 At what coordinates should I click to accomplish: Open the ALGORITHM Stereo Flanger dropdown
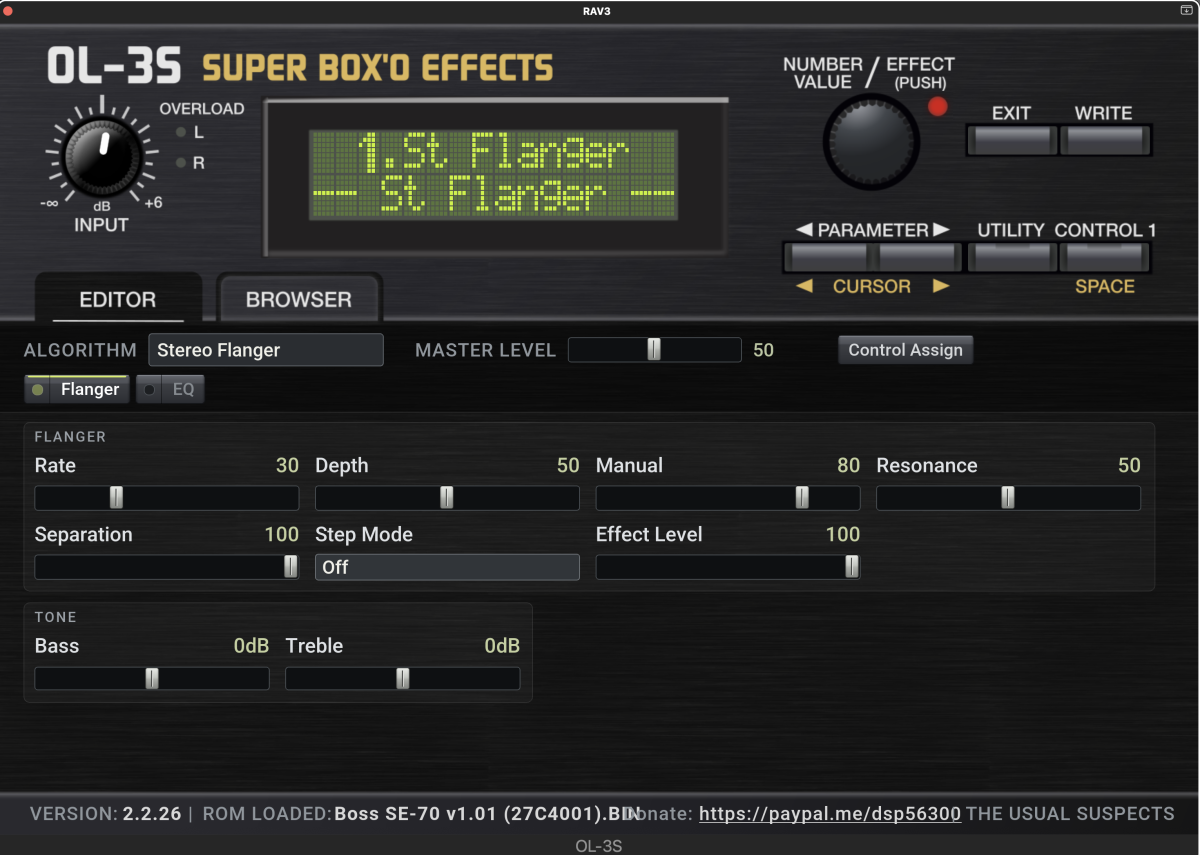(x=266, y=350)
